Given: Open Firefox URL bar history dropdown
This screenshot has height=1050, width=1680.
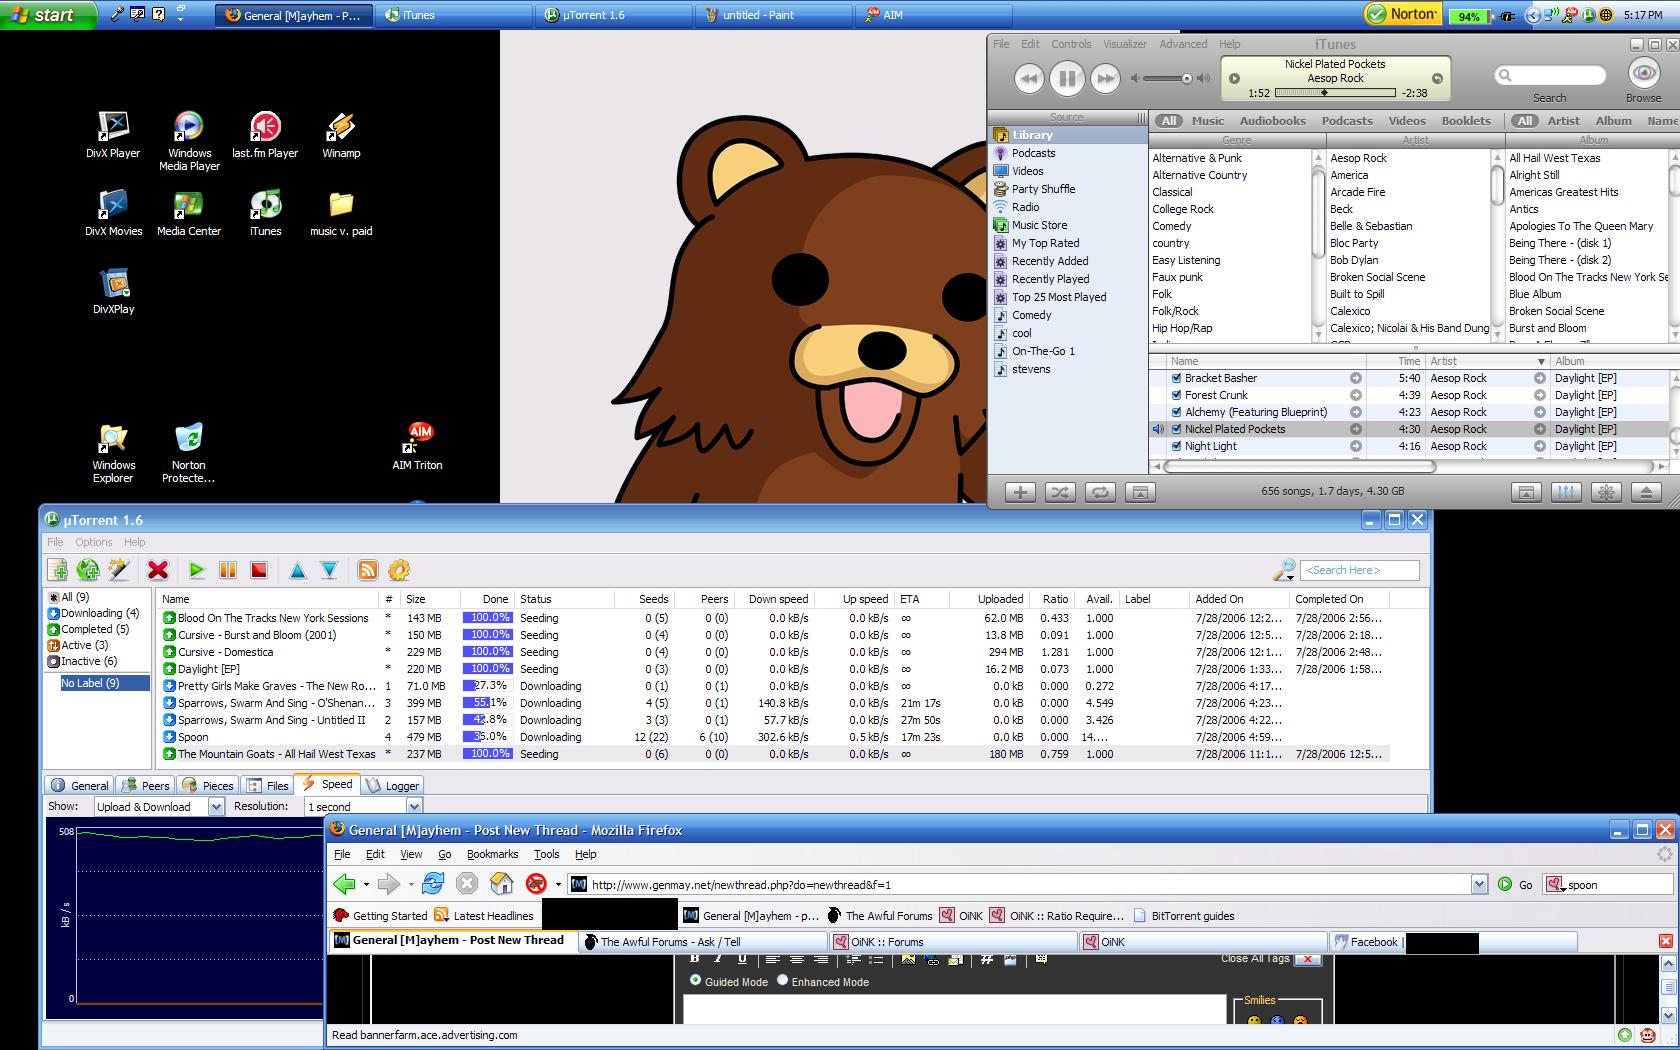Looking at the screenshot, I should [x=1479, y=884].
